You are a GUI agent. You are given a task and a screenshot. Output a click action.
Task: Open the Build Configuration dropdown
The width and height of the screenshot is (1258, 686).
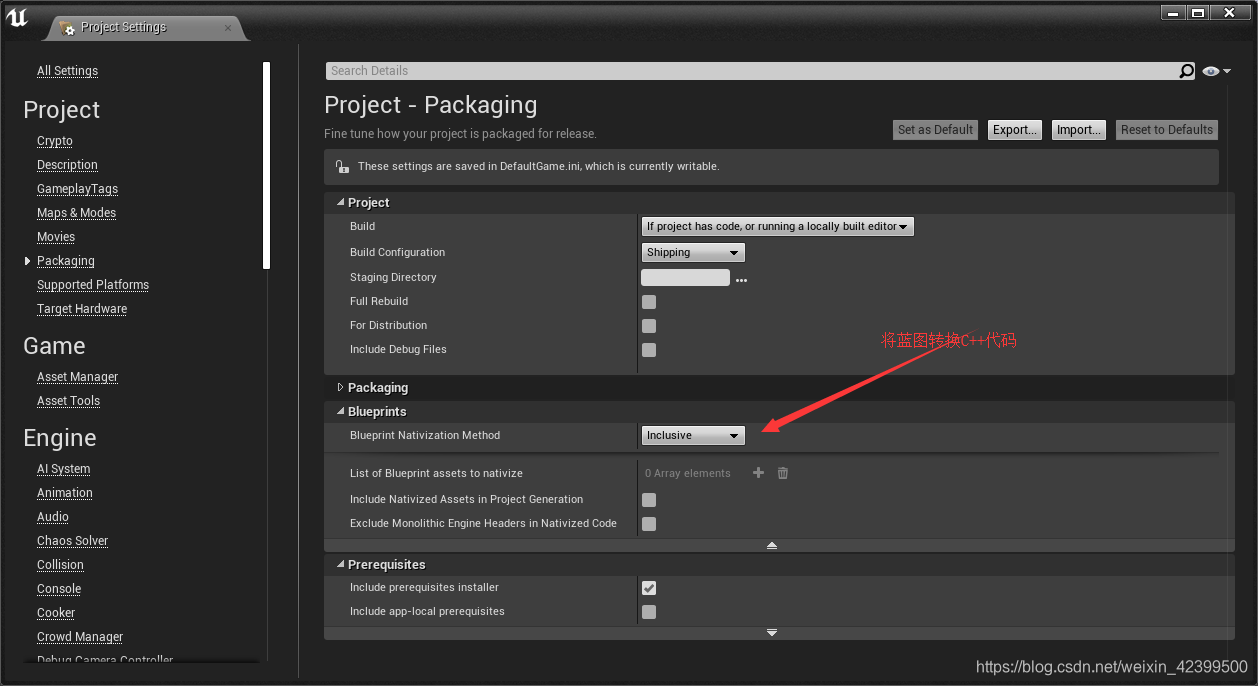[x=693, y=252]
